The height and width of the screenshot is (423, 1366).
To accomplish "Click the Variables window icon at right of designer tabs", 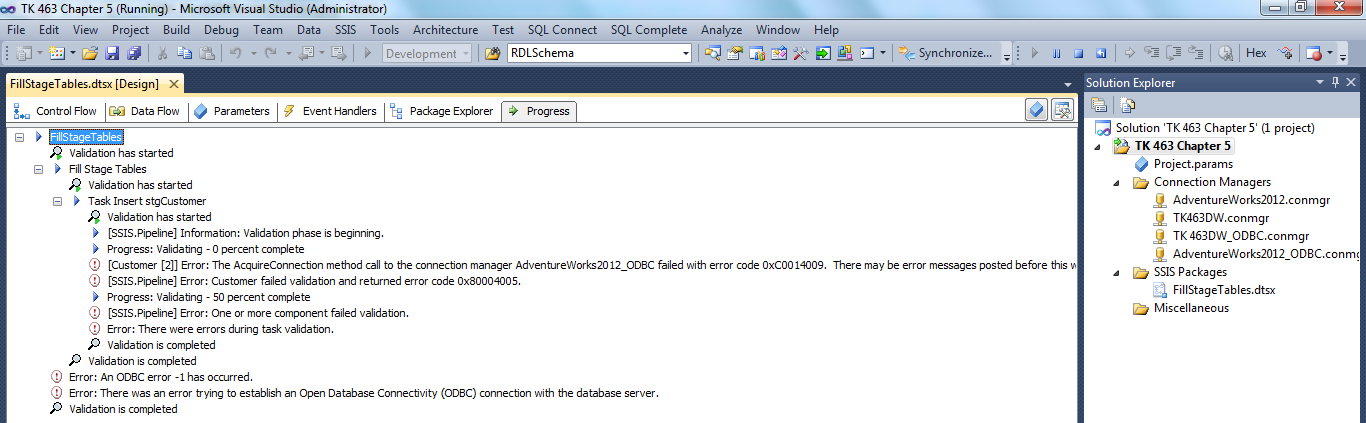I will (1062, 110).
